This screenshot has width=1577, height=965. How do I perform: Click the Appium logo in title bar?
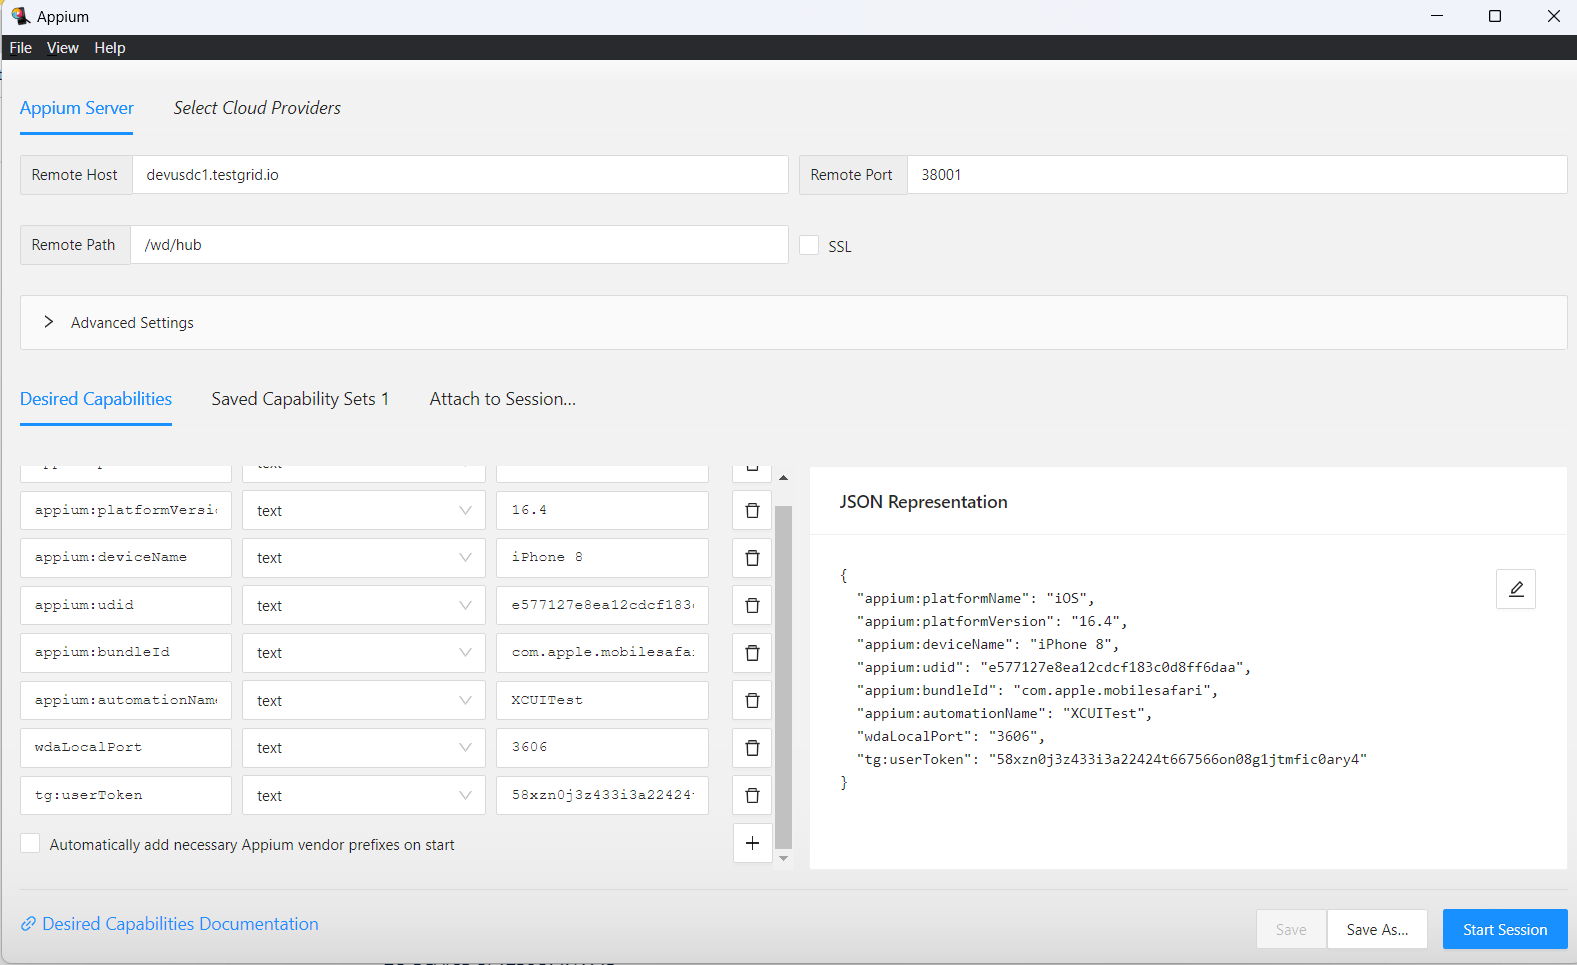point(20,16)
